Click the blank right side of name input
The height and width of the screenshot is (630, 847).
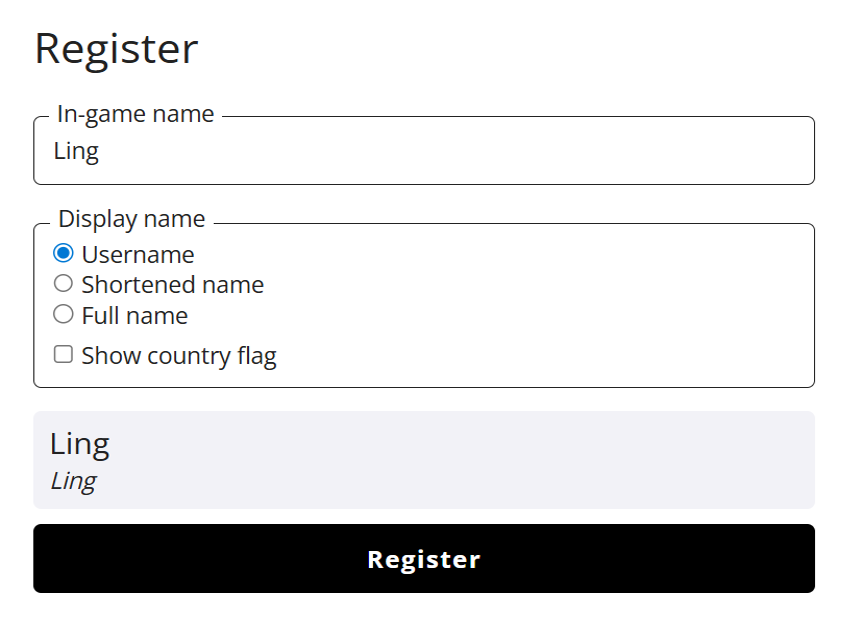(650, 152)
